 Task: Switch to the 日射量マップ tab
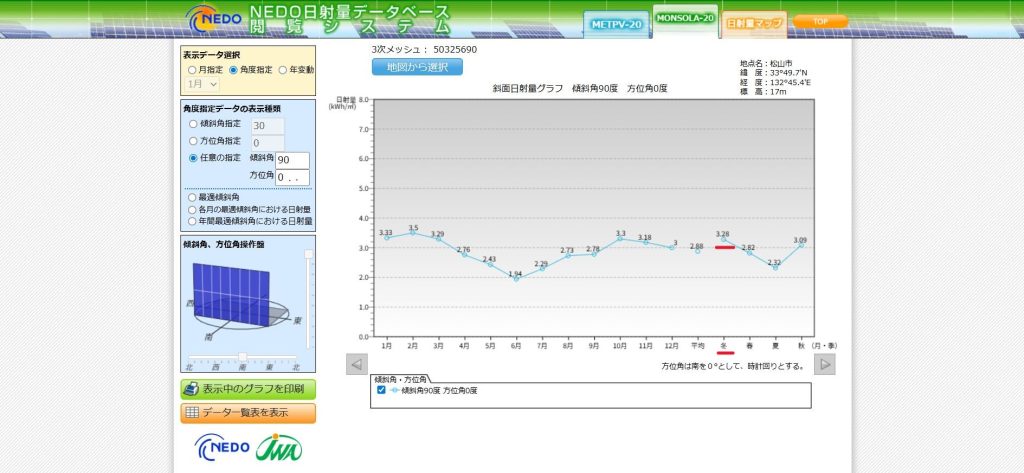click(x=753, y=22)
